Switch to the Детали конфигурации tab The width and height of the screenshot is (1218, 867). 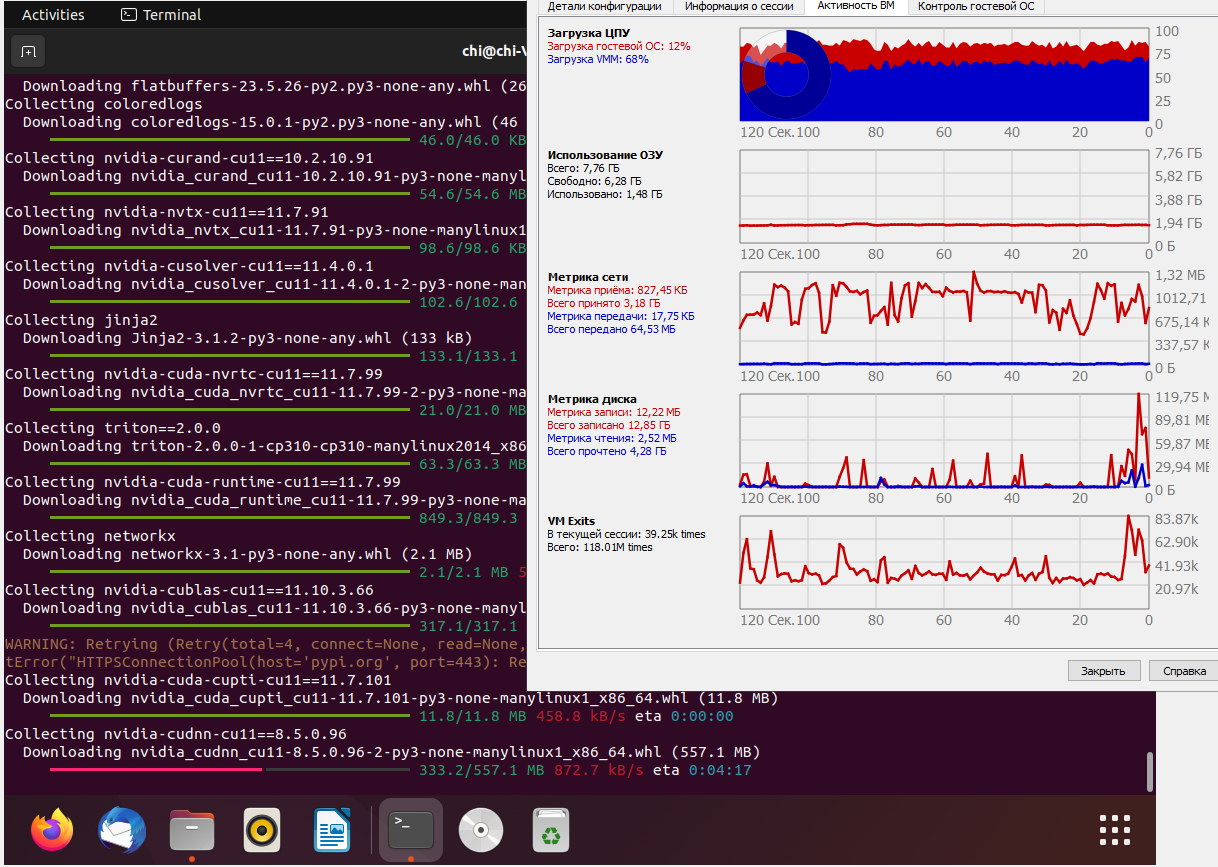604,6
